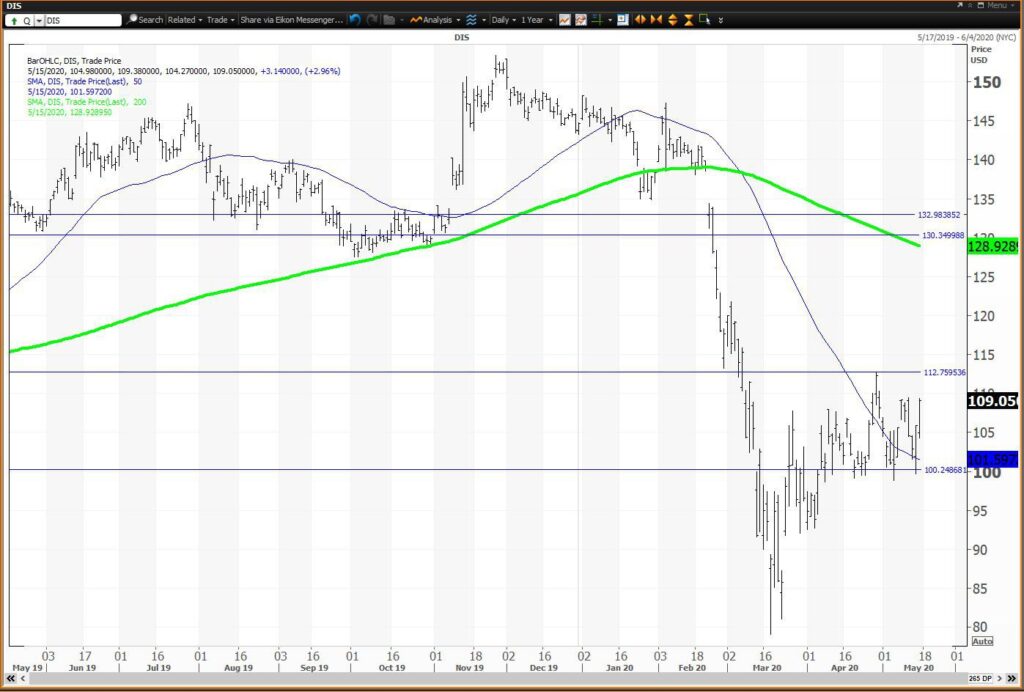Open the Related menu

pyautogui.click(x=185, y=20)
